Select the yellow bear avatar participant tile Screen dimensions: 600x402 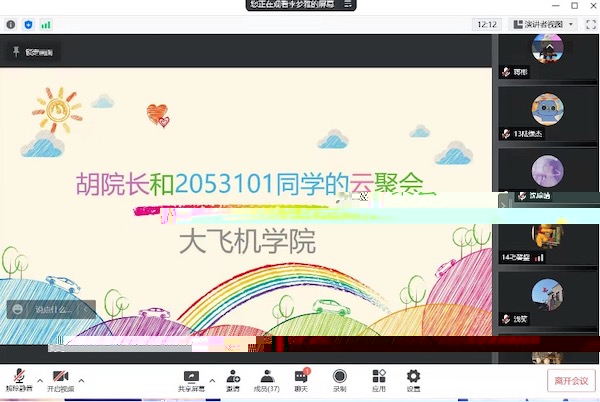pyautogui.click(x=548, y=236)
